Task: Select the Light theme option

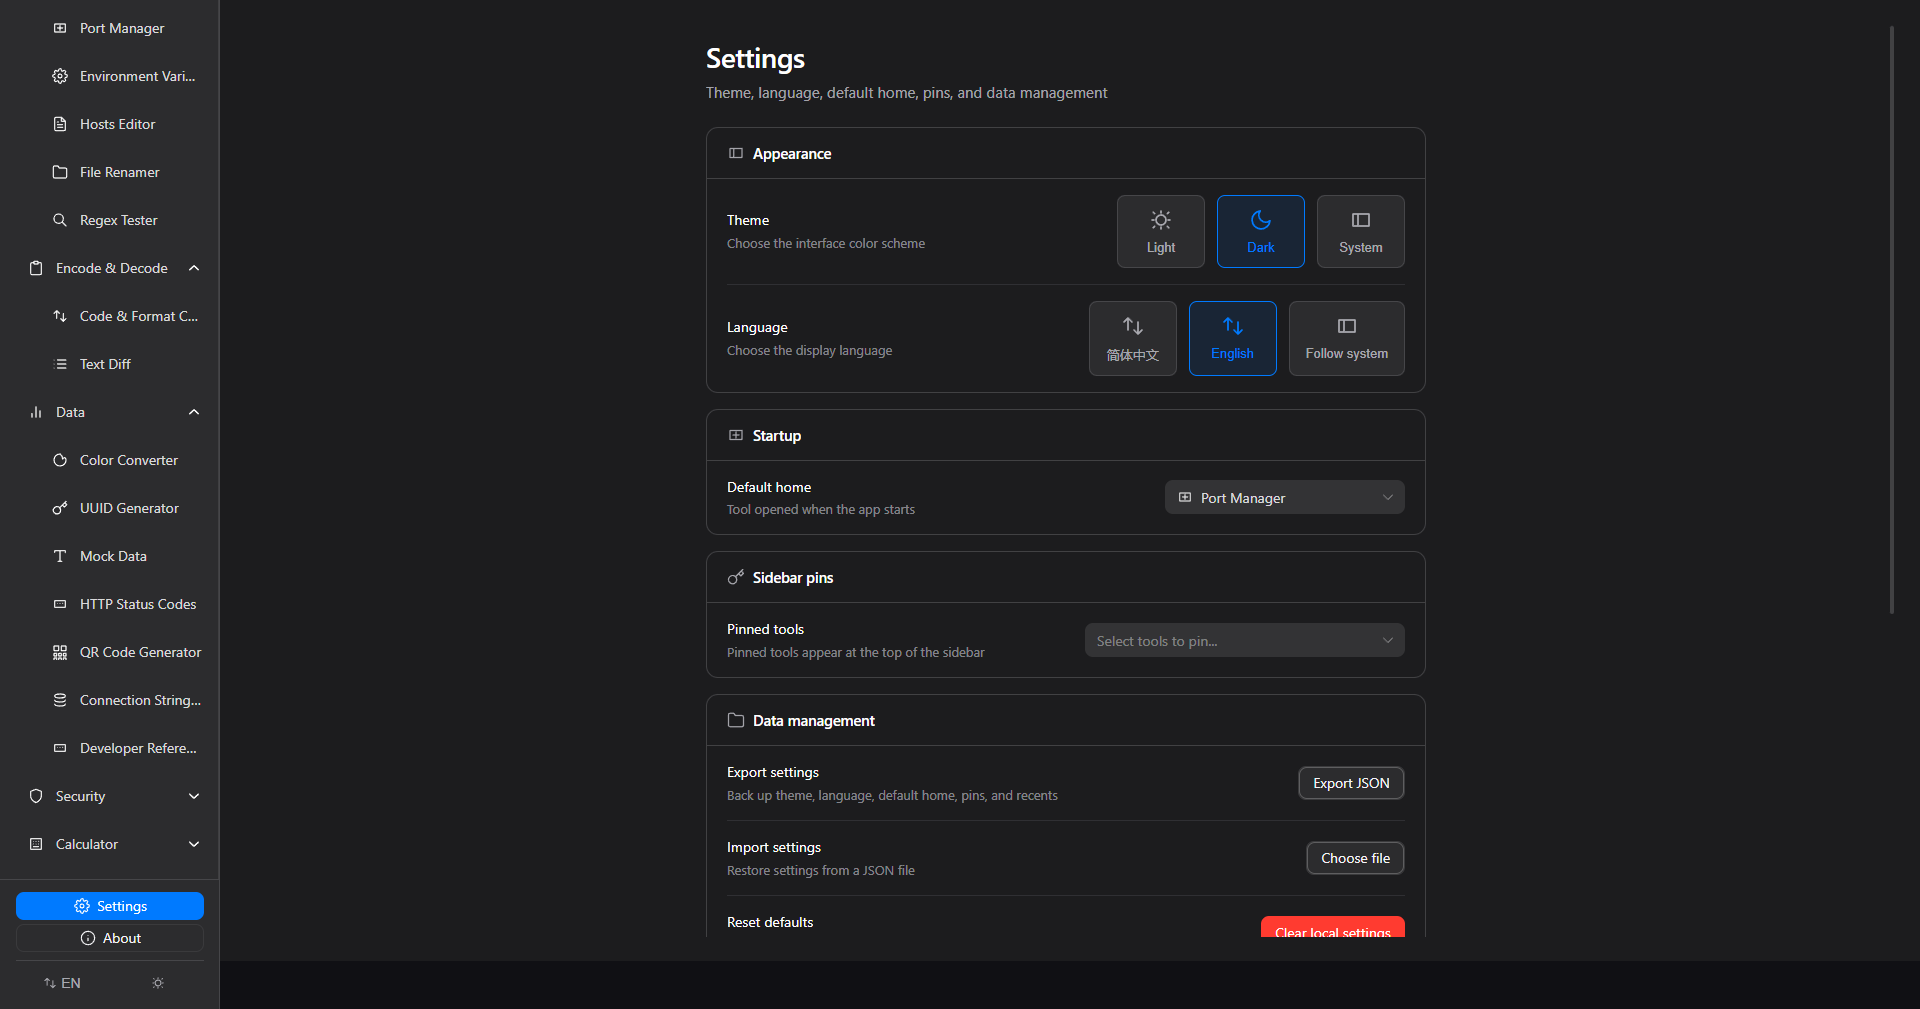Action: pos(1160,231)
